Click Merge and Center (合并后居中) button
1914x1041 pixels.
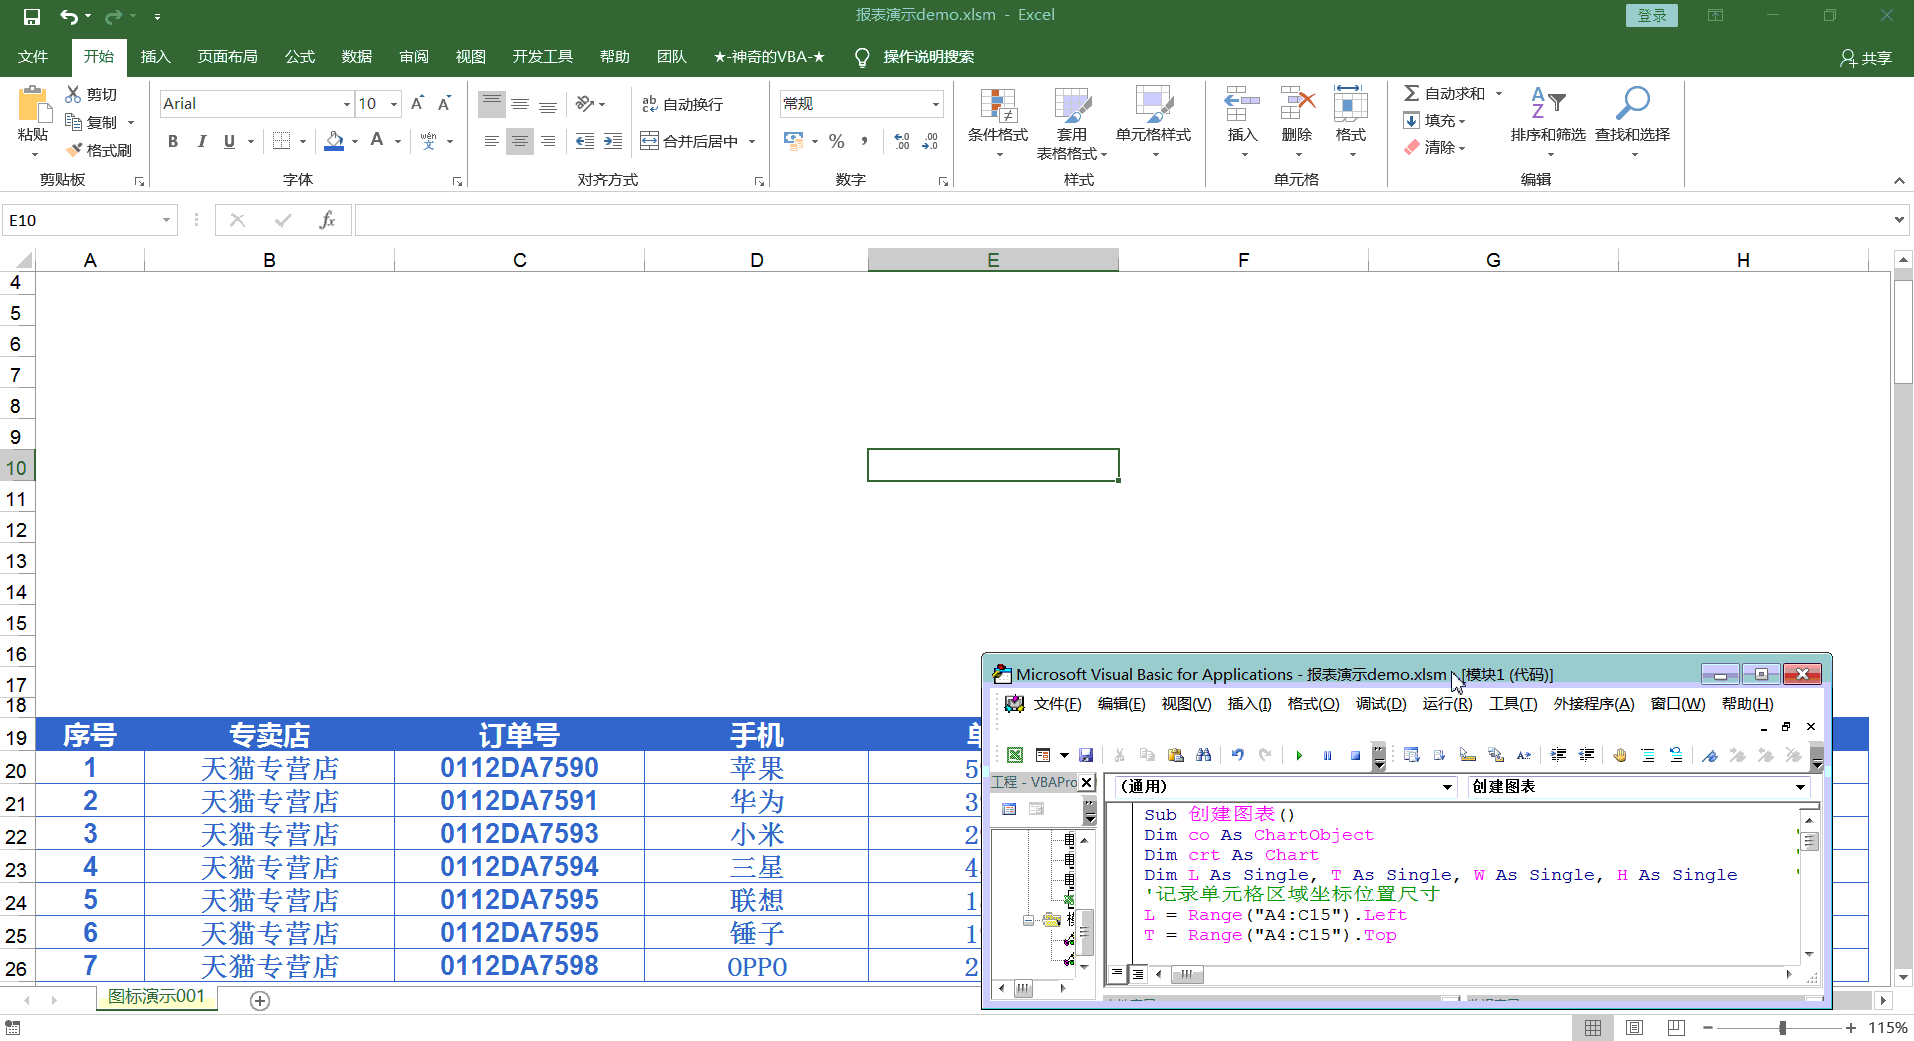click(x=690, y=141)
